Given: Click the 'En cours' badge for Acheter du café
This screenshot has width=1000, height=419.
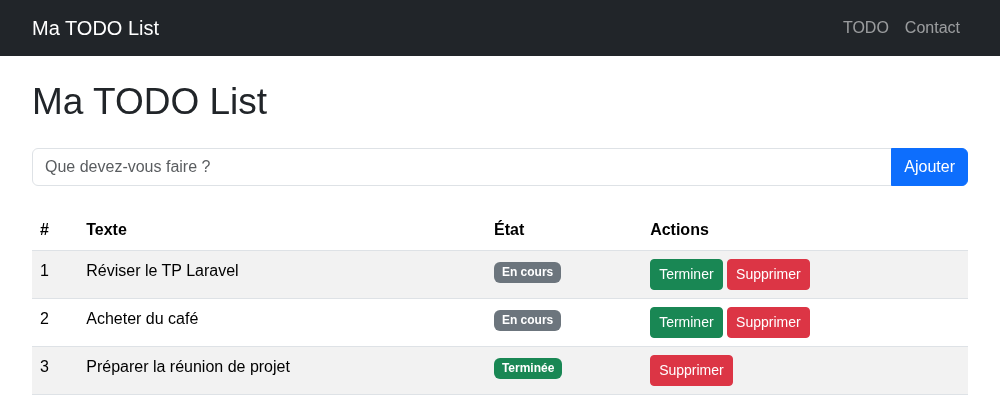Looking at the screenshot, I should [x=527, y=320].
